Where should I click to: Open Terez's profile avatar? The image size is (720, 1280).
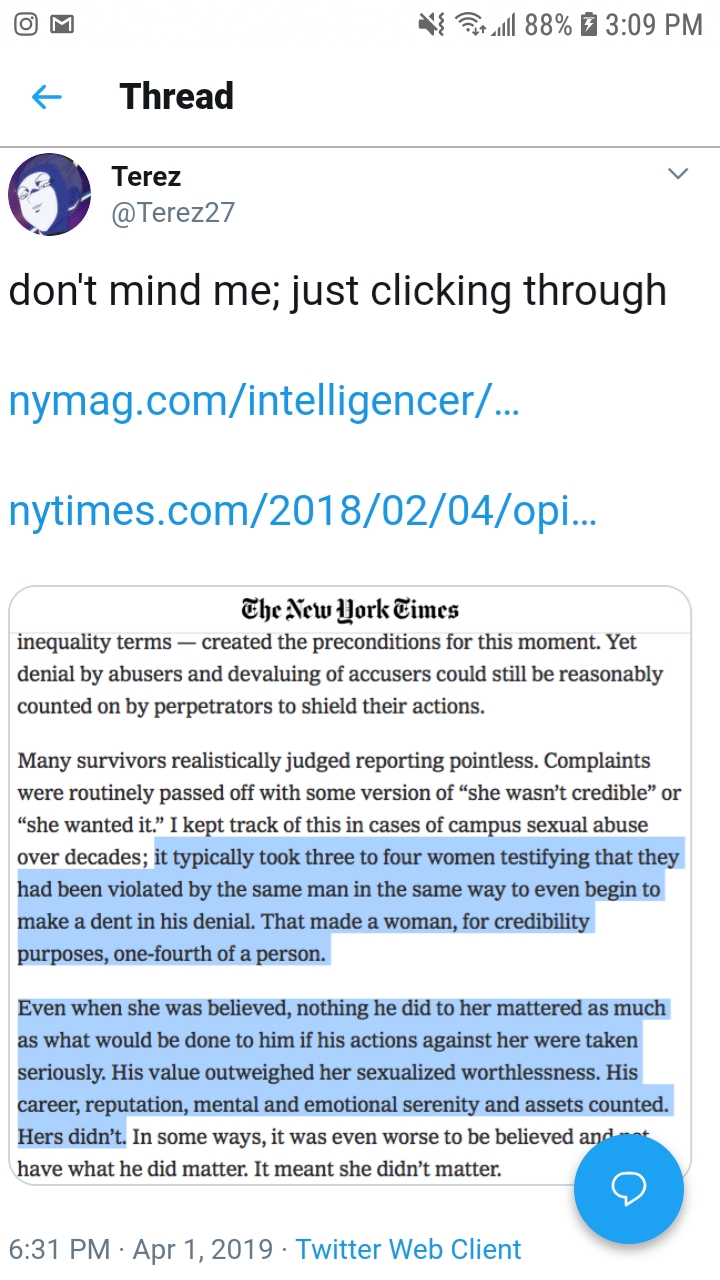50,194
